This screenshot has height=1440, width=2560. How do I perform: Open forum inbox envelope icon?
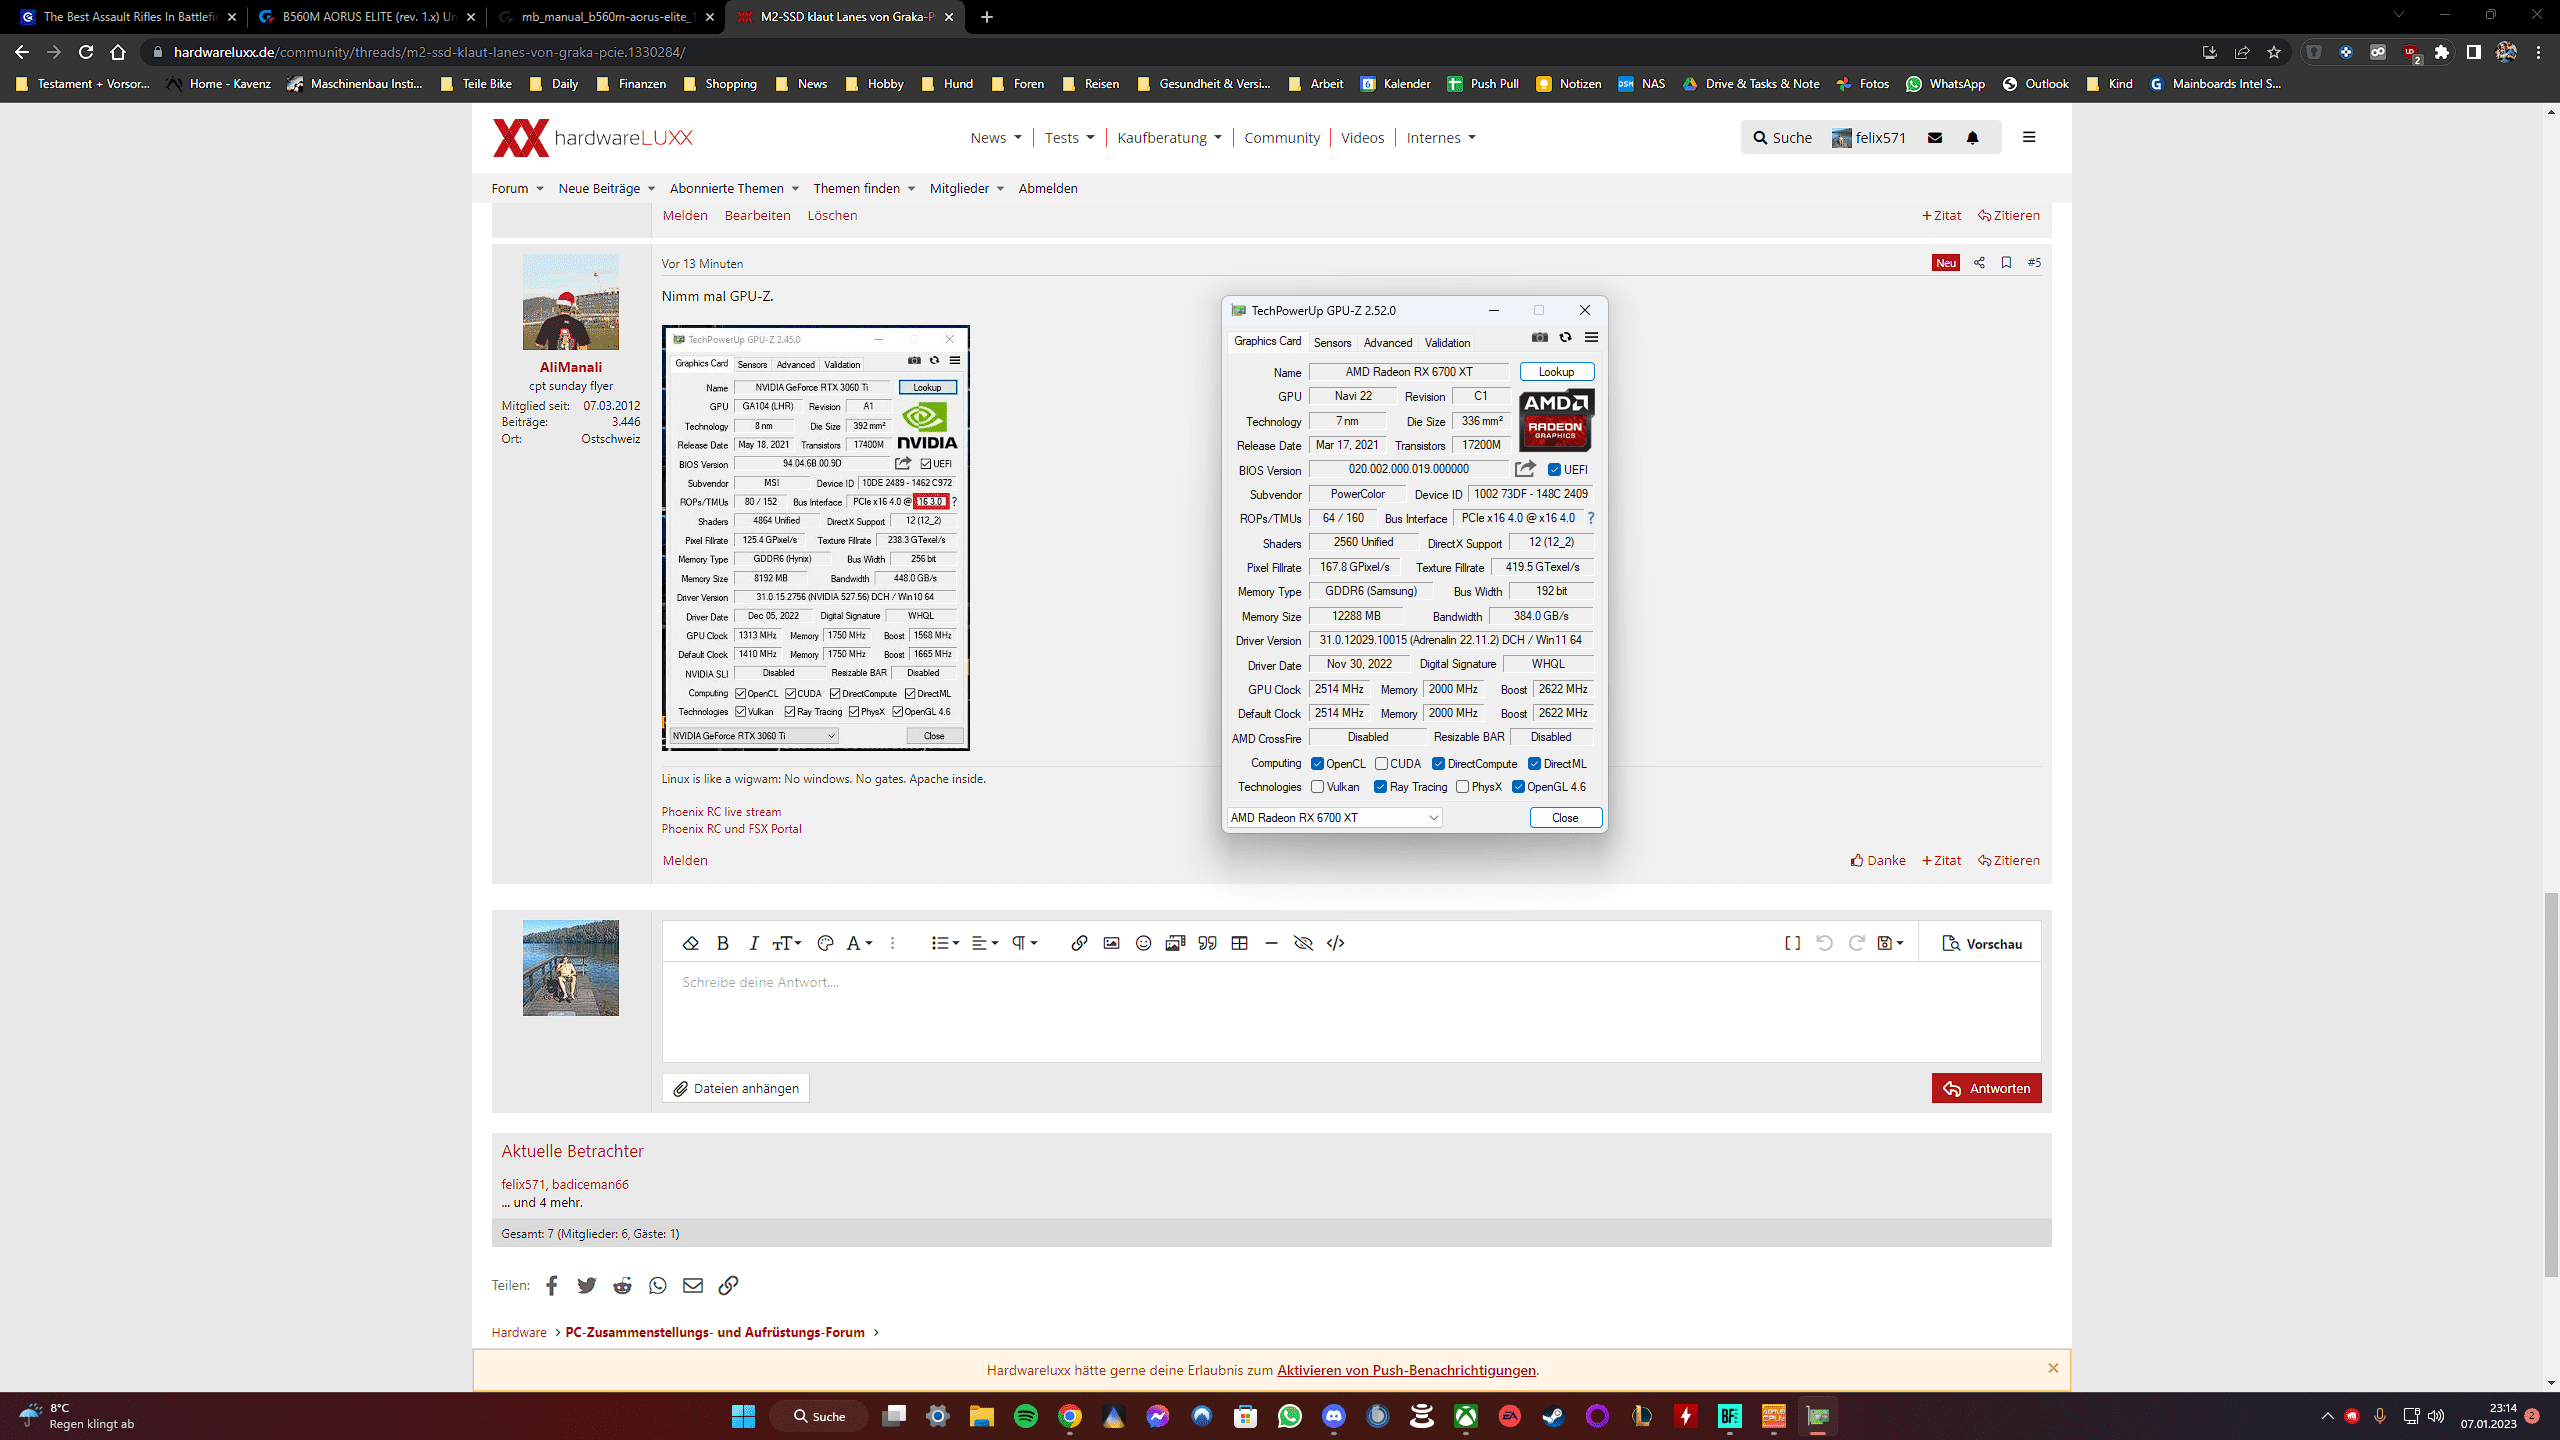click(x=1935, y=138)
